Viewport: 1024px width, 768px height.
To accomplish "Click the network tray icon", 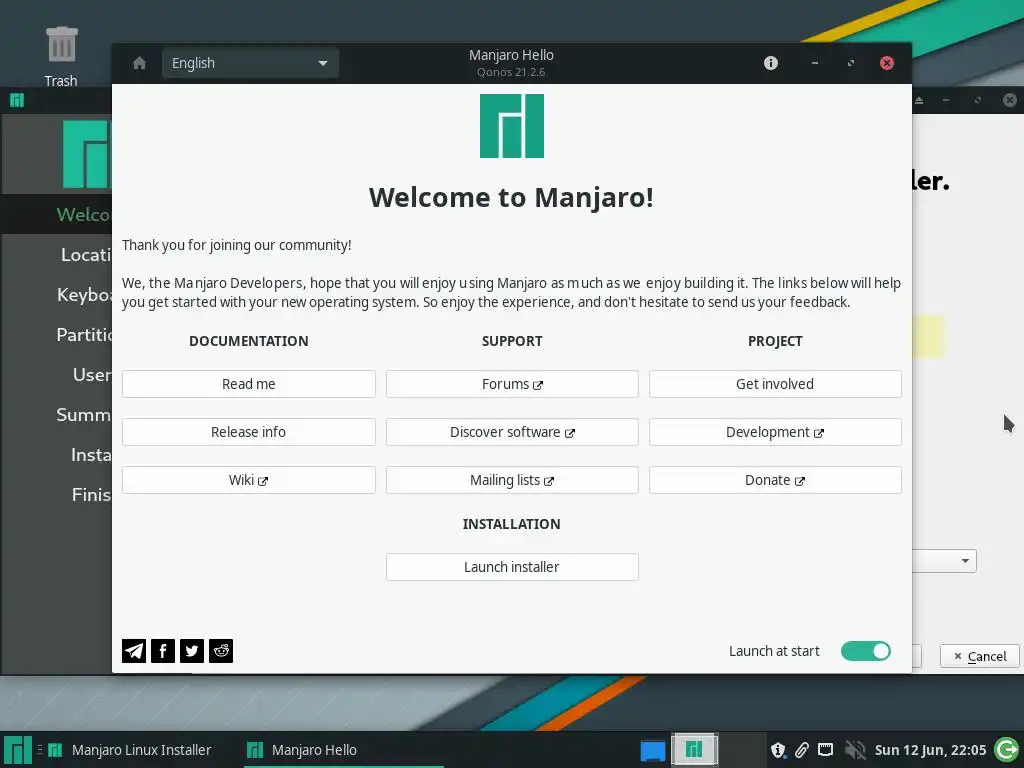I will tap(825, 750).
